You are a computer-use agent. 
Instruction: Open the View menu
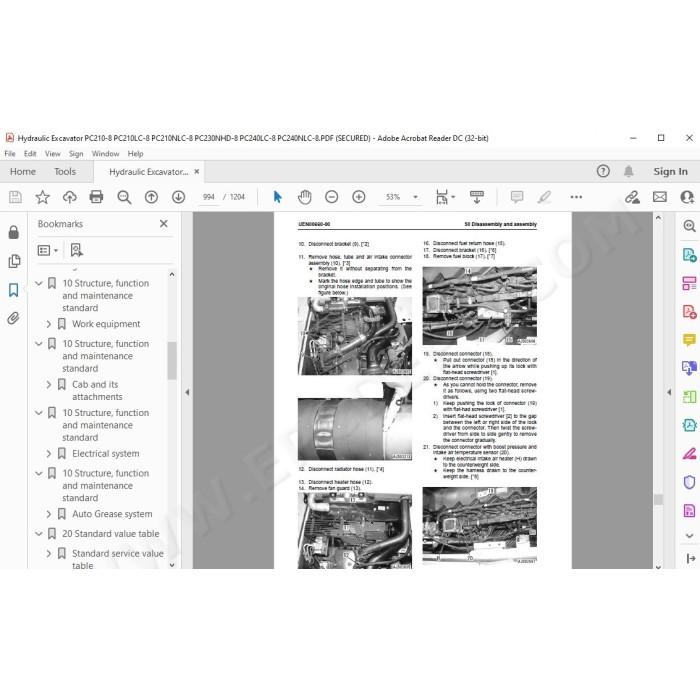[x=52, y=154]
